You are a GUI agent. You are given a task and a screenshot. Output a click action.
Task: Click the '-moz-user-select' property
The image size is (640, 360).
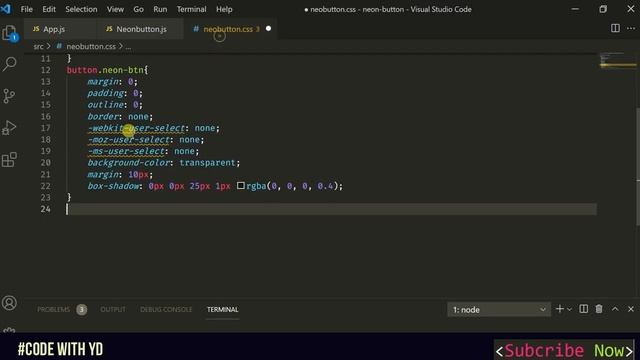click(x=129, y=140)
